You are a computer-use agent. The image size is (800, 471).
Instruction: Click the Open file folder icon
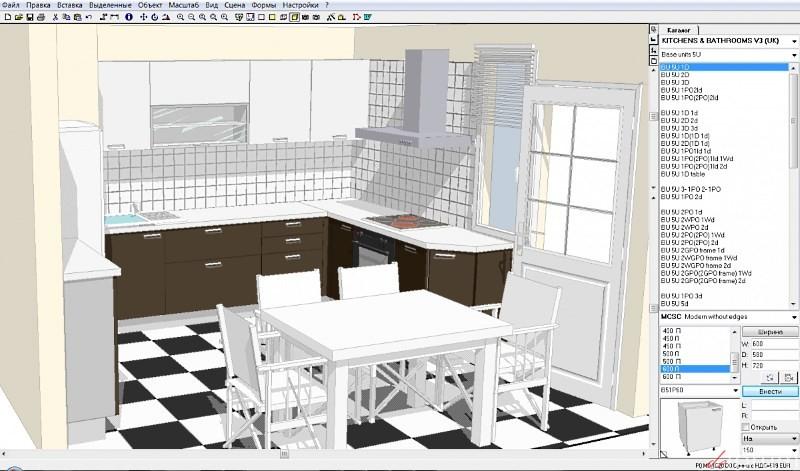pyautogui.click(x=18, y=18)
